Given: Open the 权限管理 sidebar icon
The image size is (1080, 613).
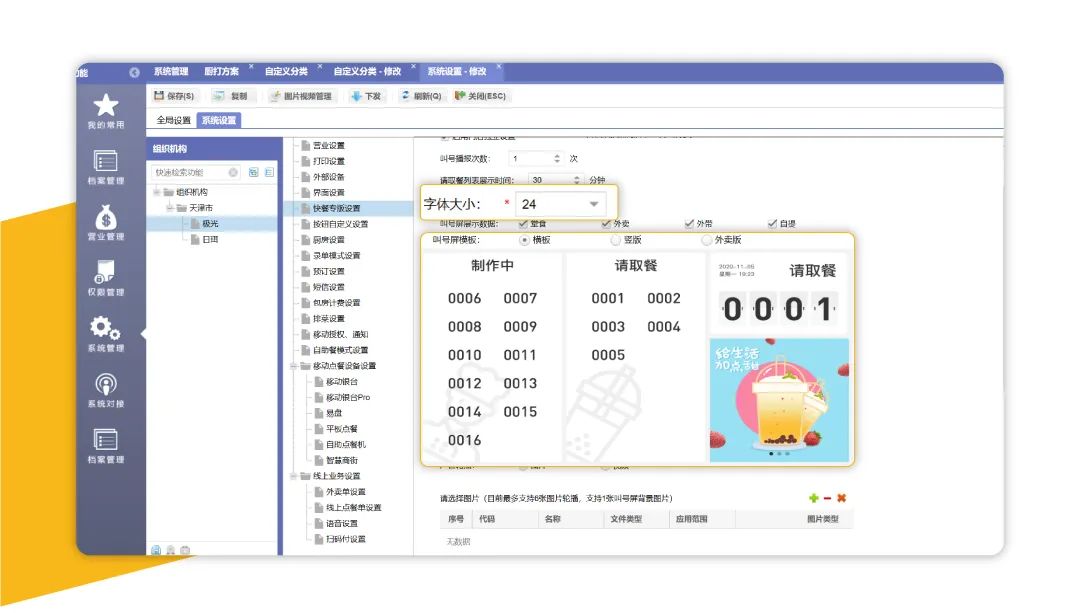Looking at the screenshot, I should [105, 272].
